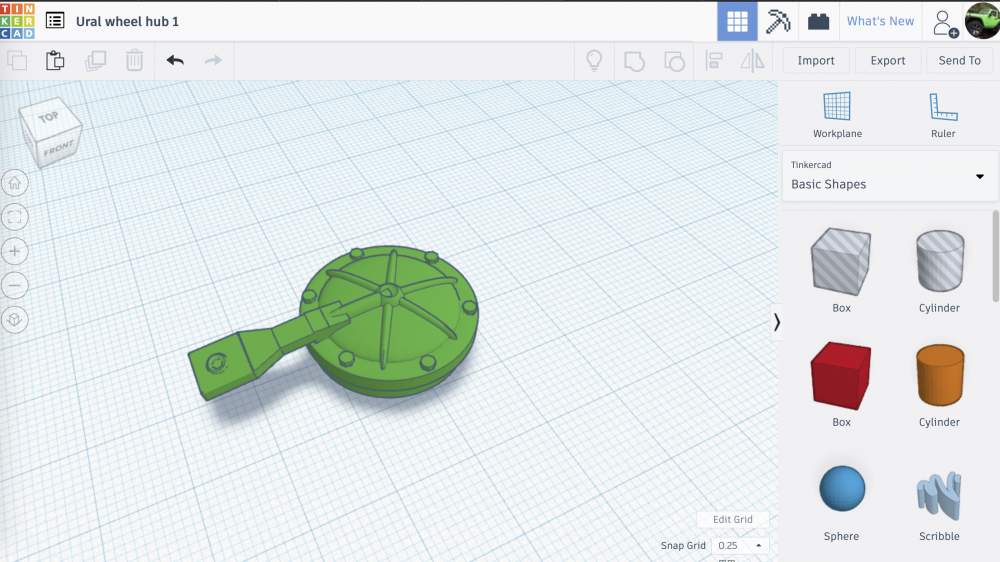
Task: Select the Ruler tool
Action: coord(943,115)
